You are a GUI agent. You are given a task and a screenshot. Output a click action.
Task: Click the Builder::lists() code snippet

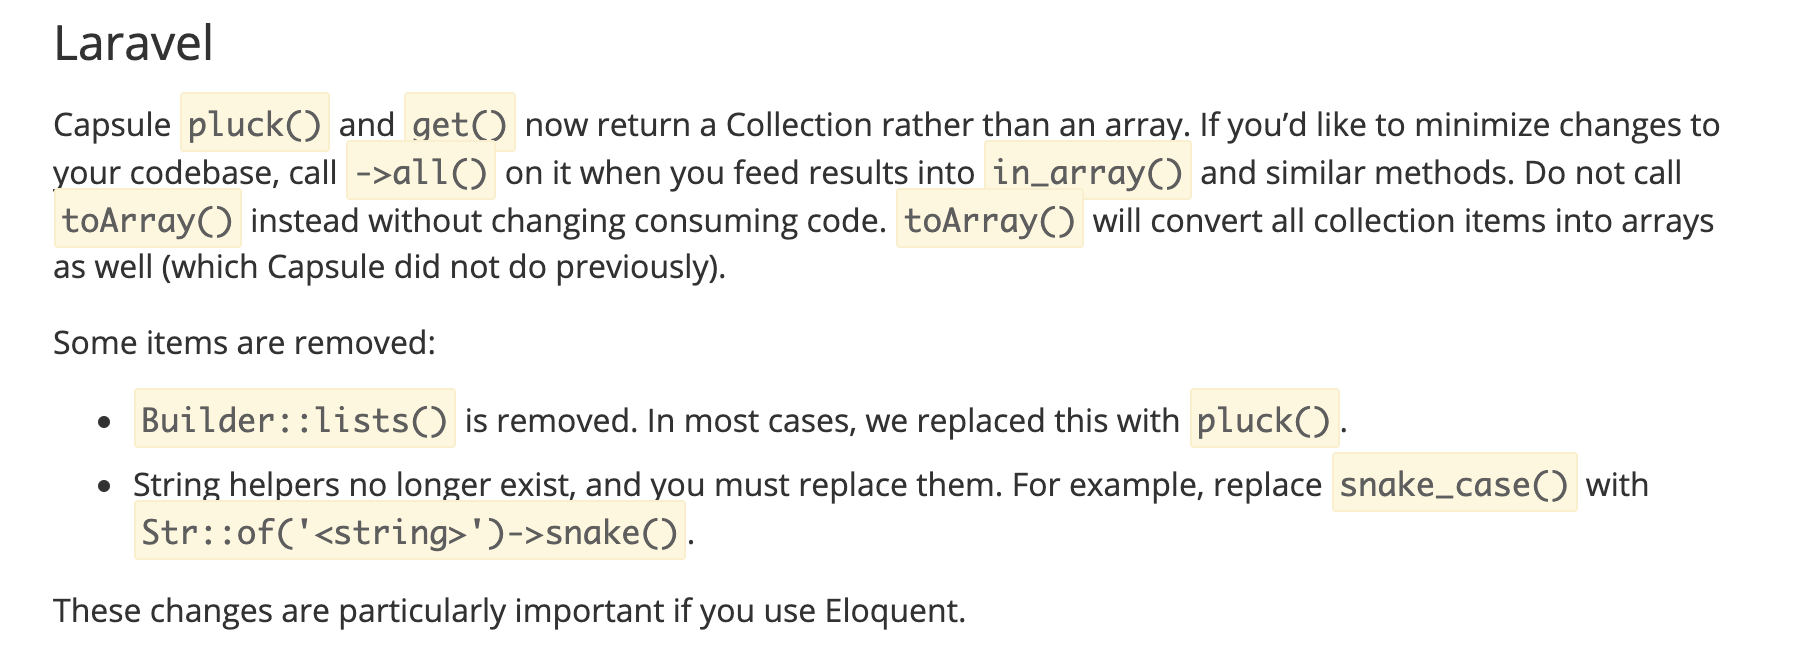pos(294,420)
